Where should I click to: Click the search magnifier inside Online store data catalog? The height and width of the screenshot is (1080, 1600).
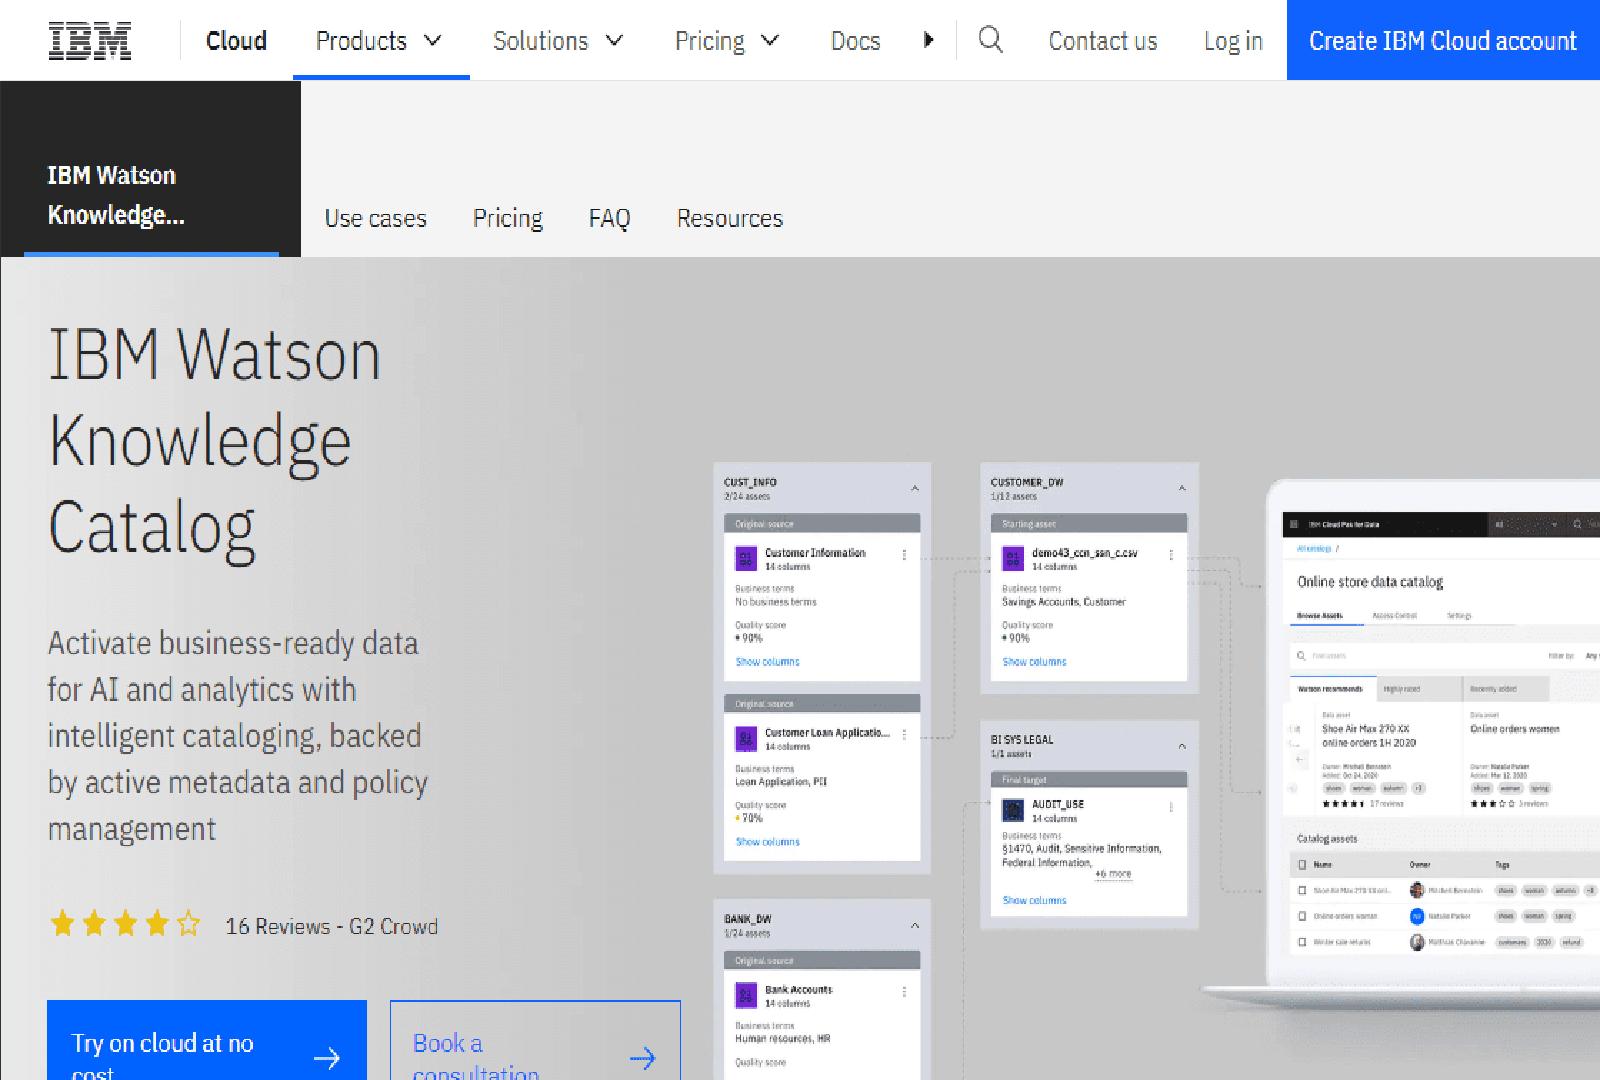pyautogui.click(x=1299, y=656)
